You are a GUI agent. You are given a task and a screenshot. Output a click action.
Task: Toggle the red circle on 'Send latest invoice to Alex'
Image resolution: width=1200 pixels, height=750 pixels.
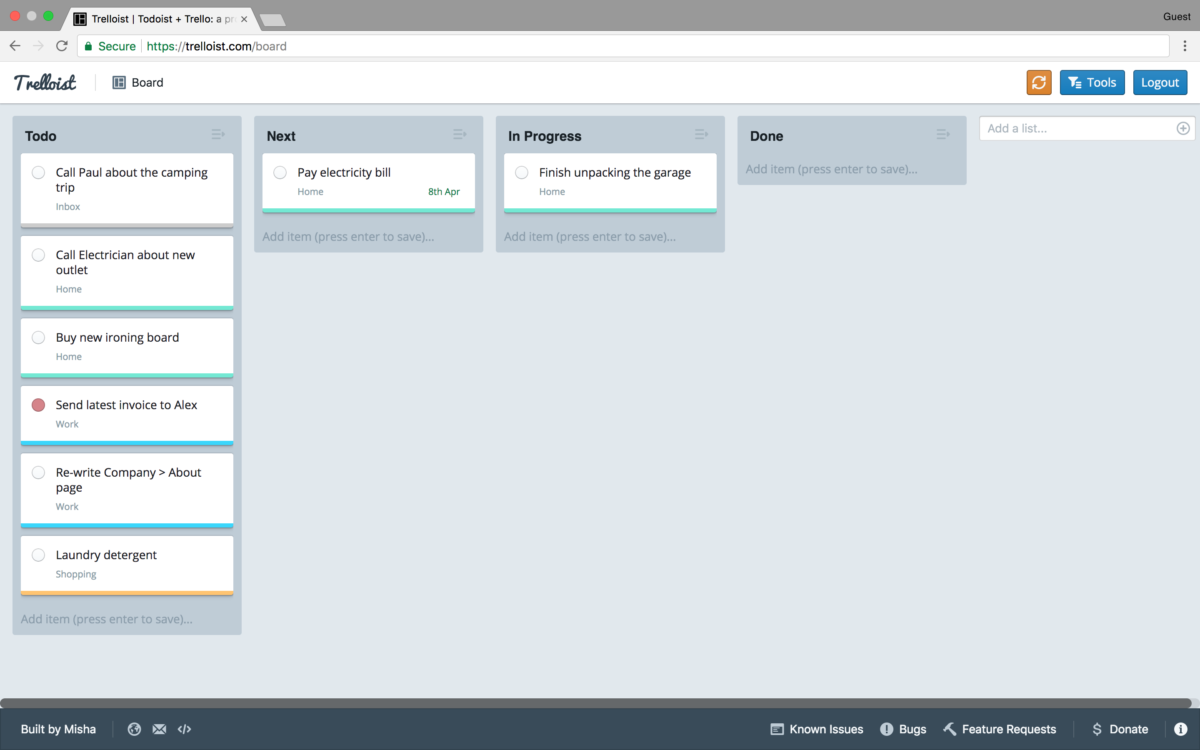click(38, 405)
